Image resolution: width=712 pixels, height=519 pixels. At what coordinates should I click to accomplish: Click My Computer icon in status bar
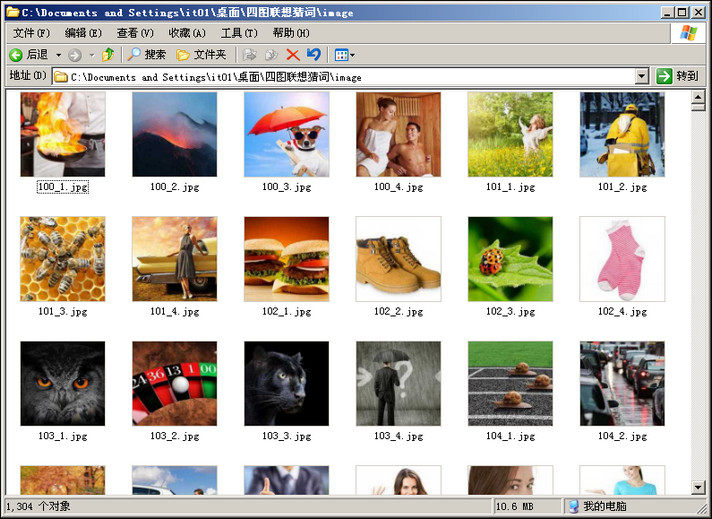[x=574, y=506]
